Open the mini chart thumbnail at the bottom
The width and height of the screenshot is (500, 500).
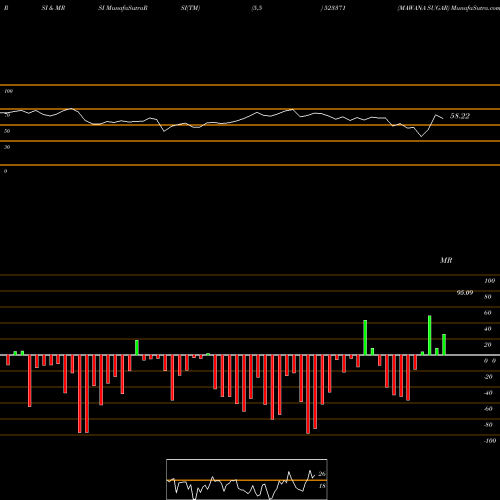coord(247,479)
